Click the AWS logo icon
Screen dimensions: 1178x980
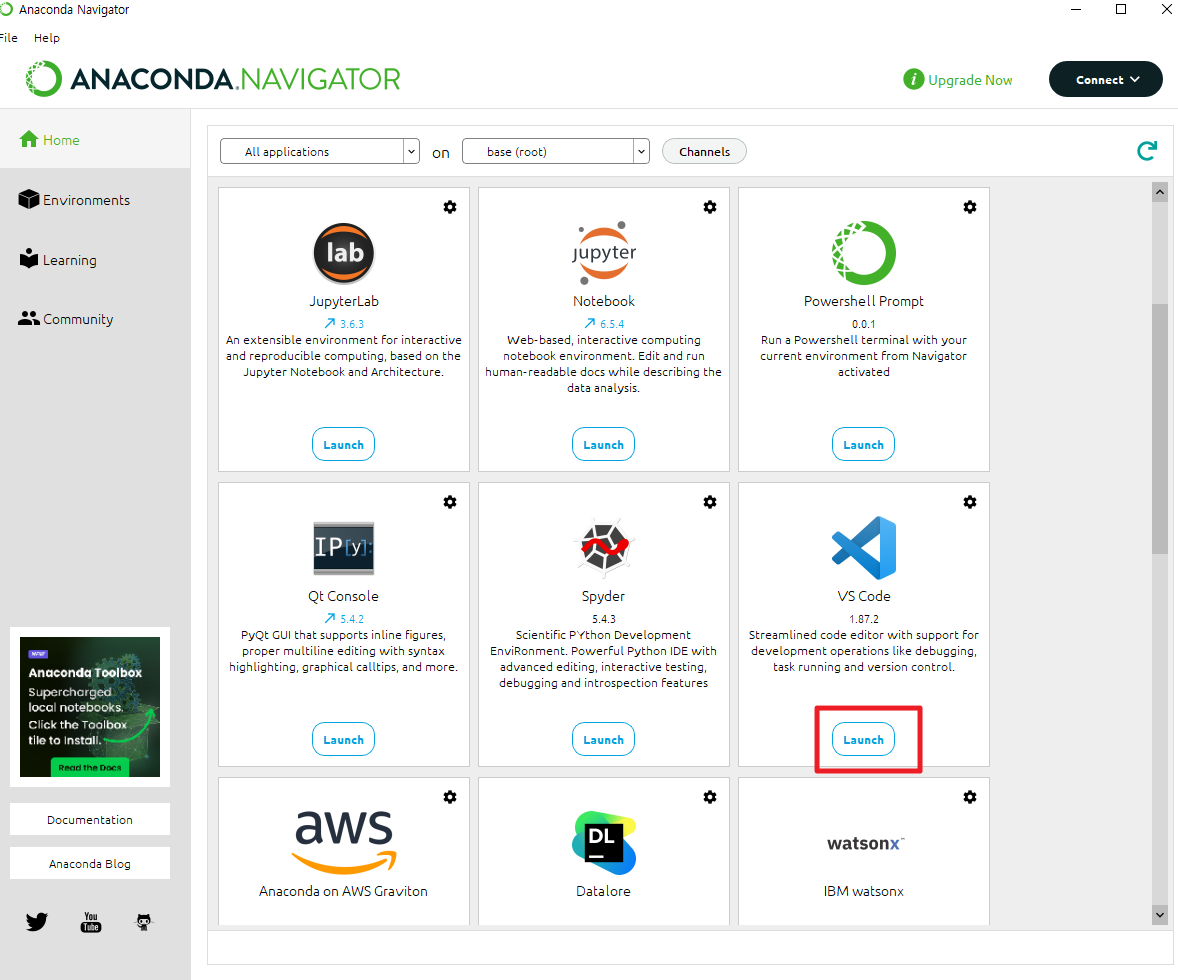coord(343,842)
